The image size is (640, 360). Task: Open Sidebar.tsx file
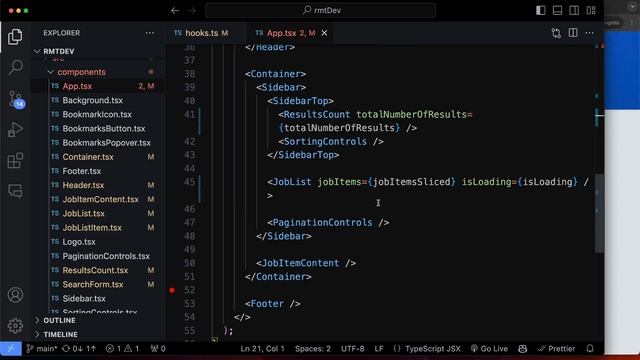[98, 299]
